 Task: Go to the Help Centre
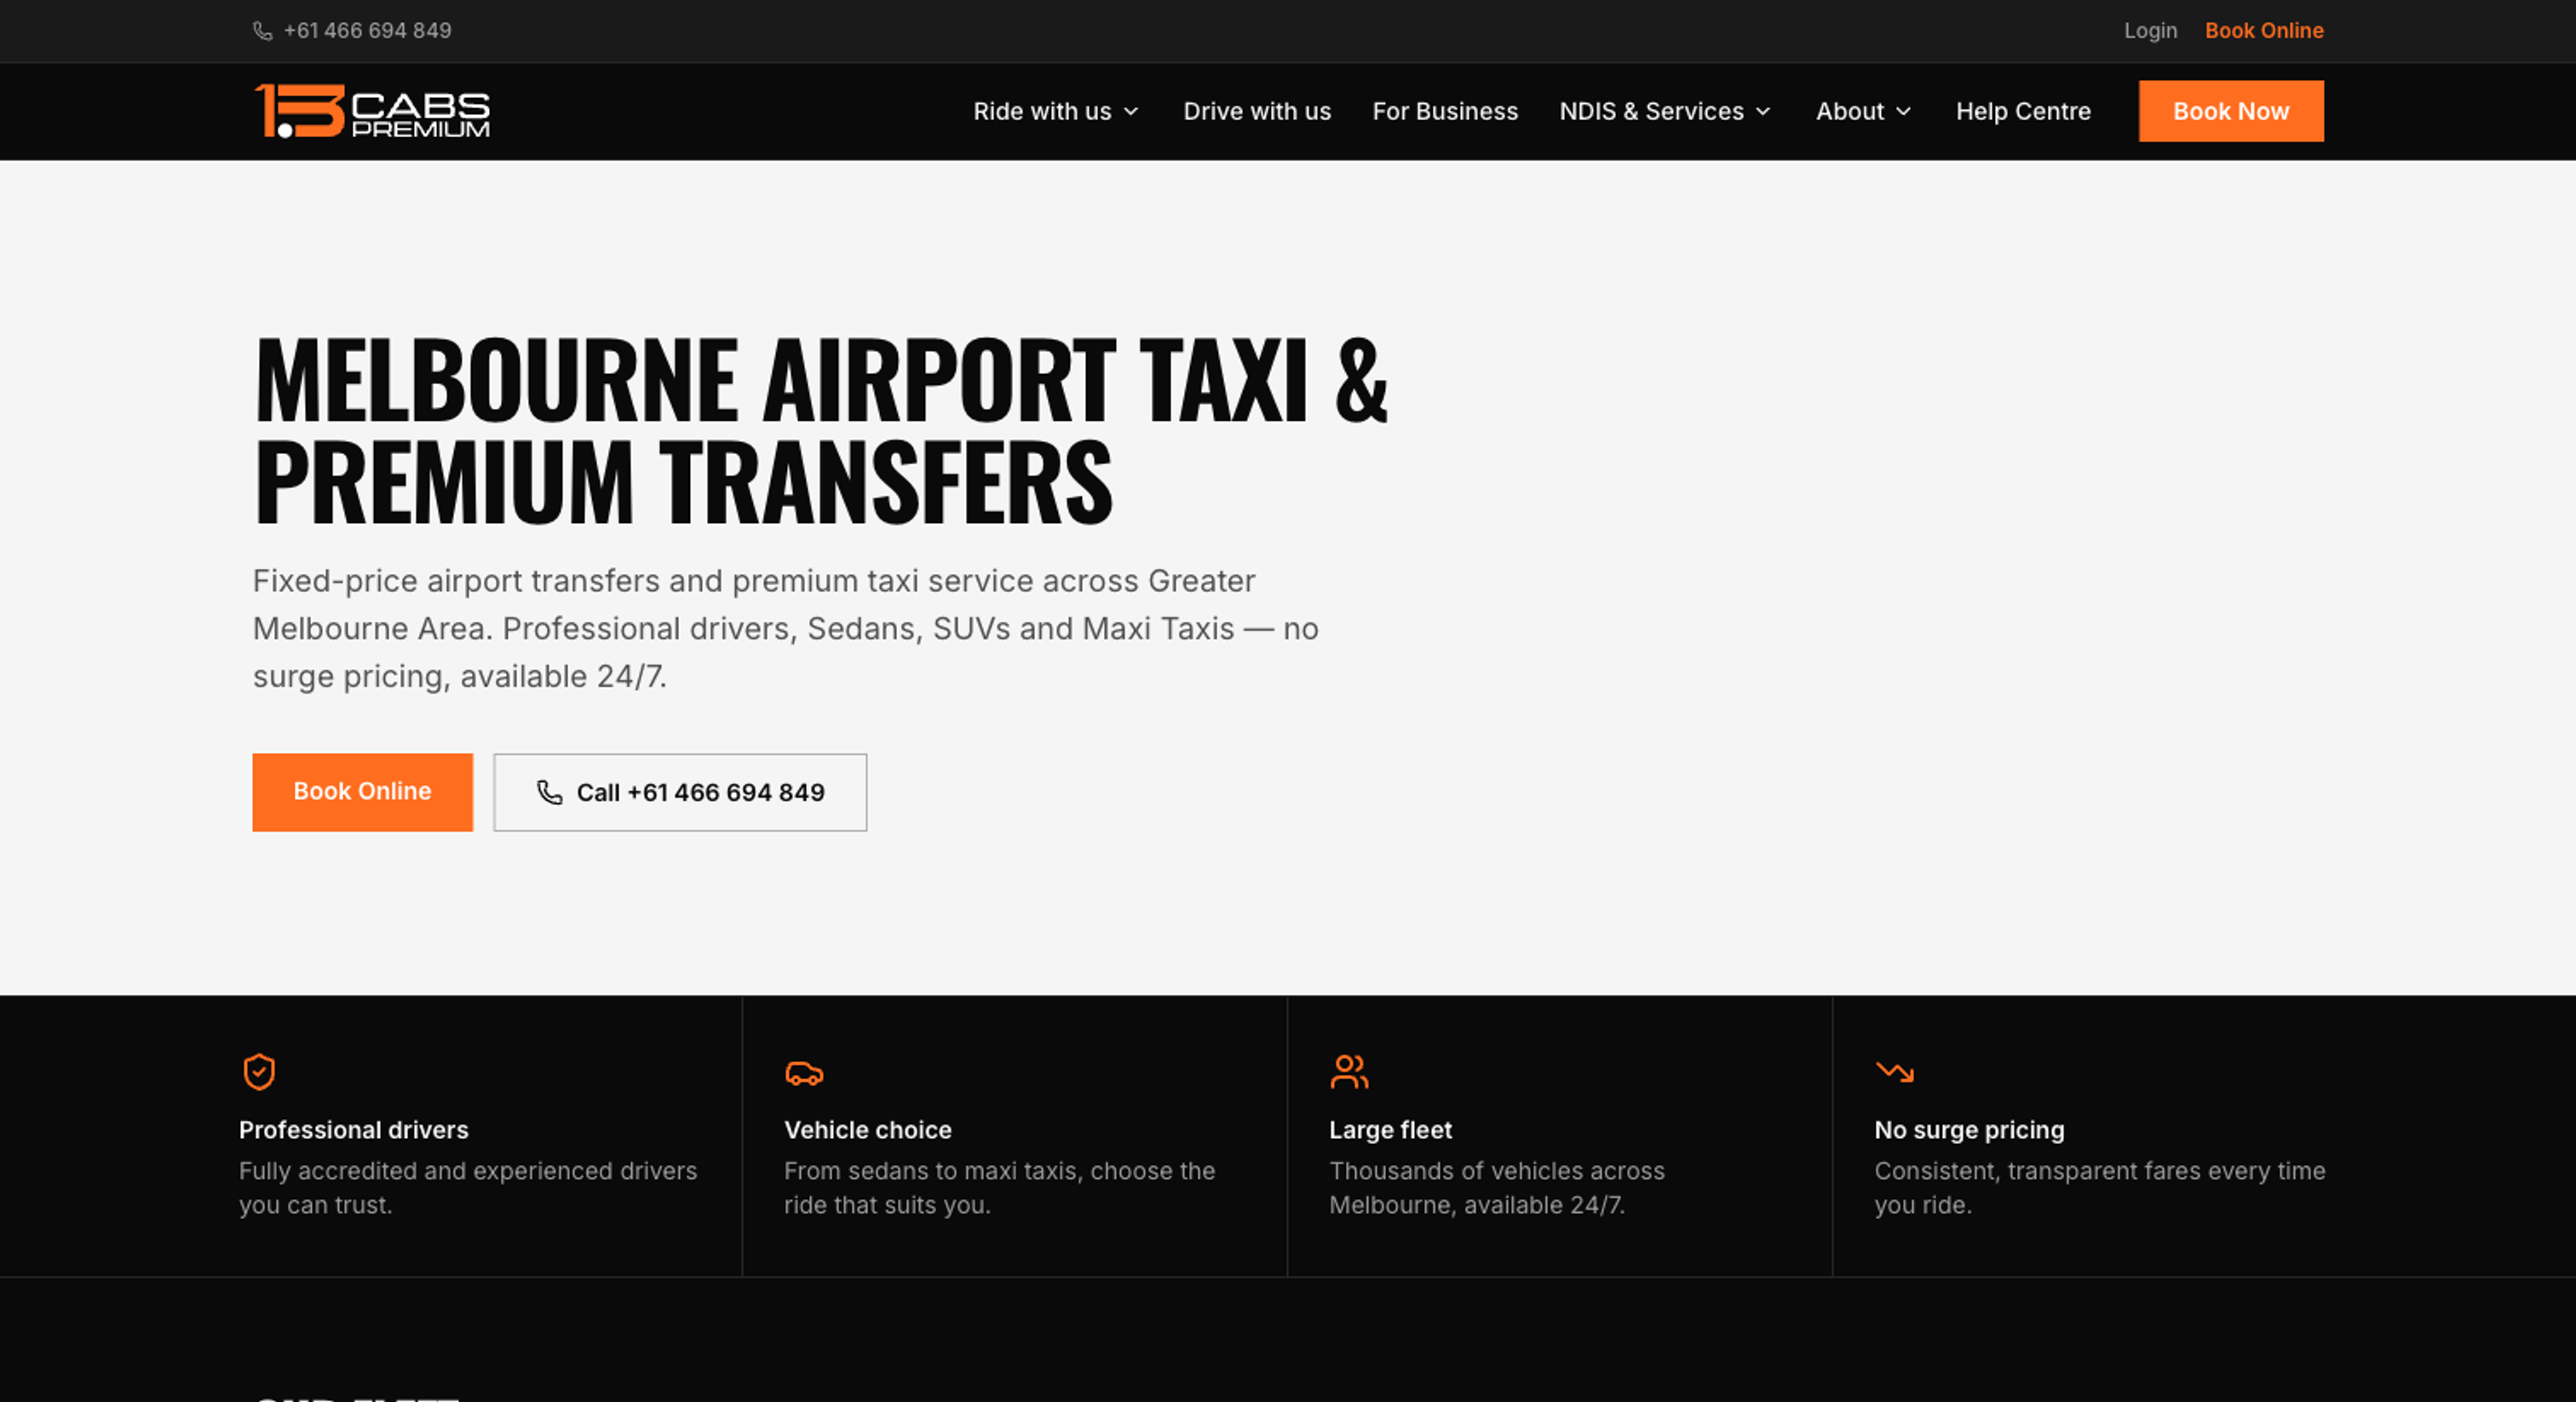pos(2023,111)
